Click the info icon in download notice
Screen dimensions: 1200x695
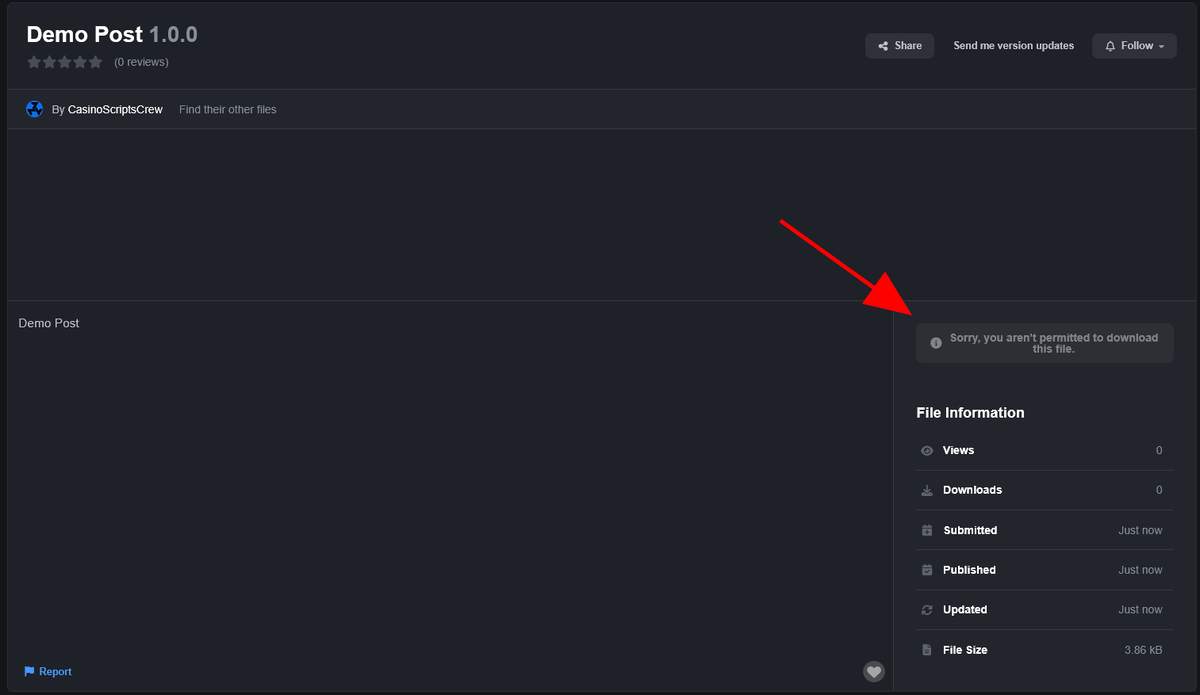[x=936, y=343]
